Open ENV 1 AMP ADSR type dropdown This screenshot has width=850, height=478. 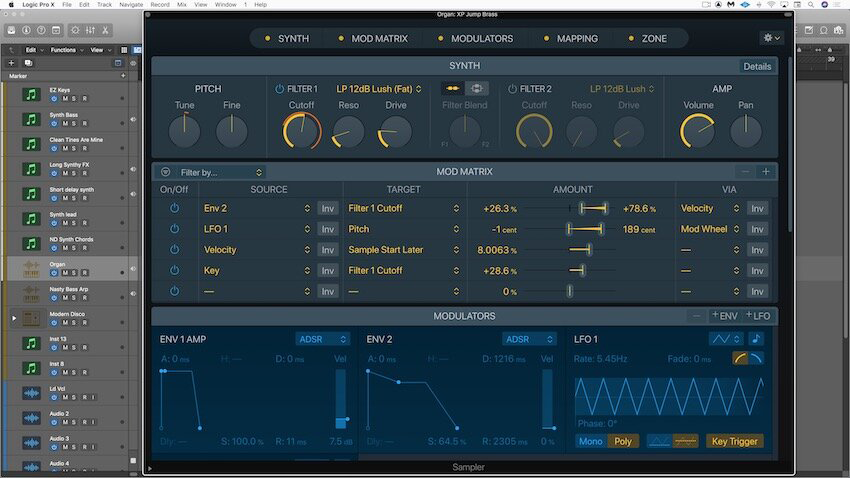coord(322,339)
